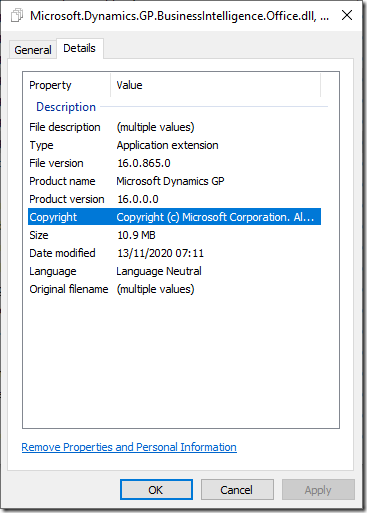Image resolution: width=367 pixels, height=513 pixels.
Task: Switch to the General tab
Action: (x=33, y=50)
